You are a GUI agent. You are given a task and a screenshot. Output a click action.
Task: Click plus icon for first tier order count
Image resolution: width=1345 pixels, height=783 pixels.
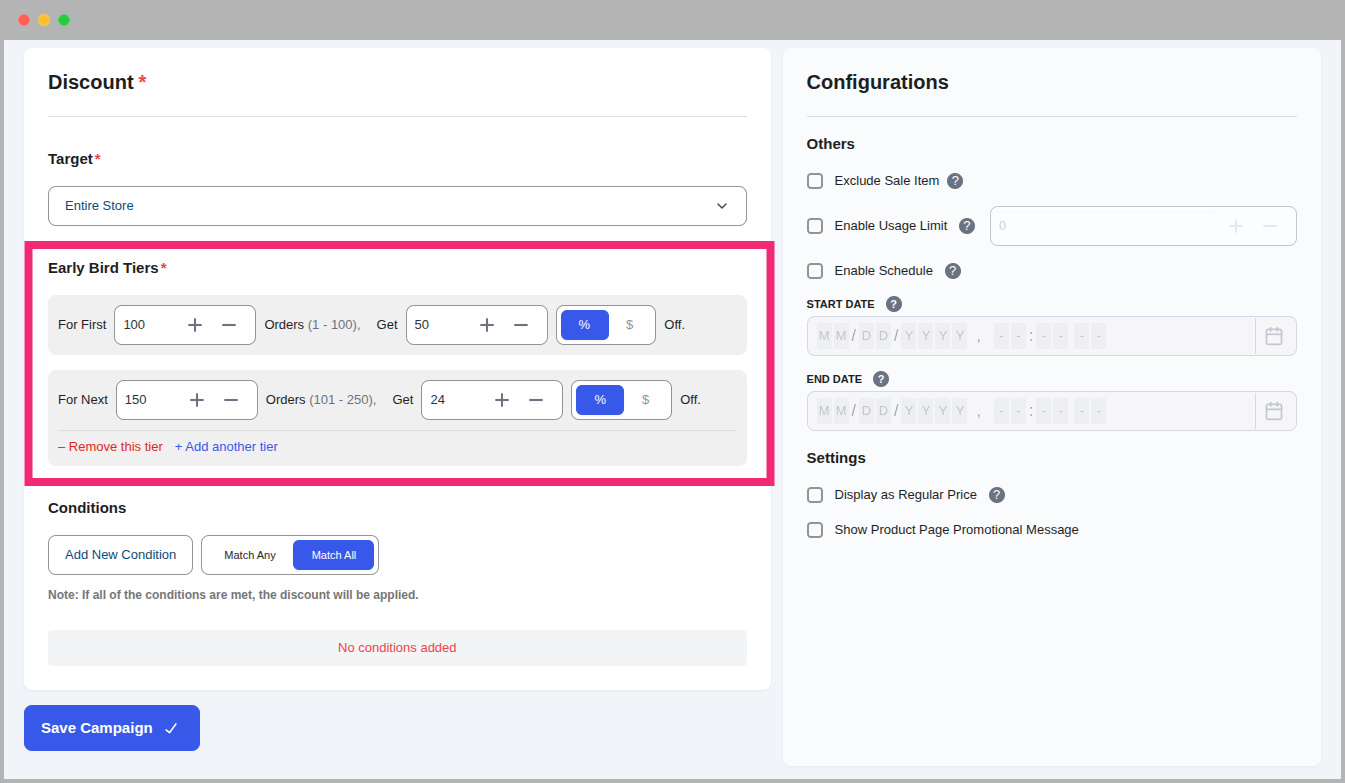[195, 325]
